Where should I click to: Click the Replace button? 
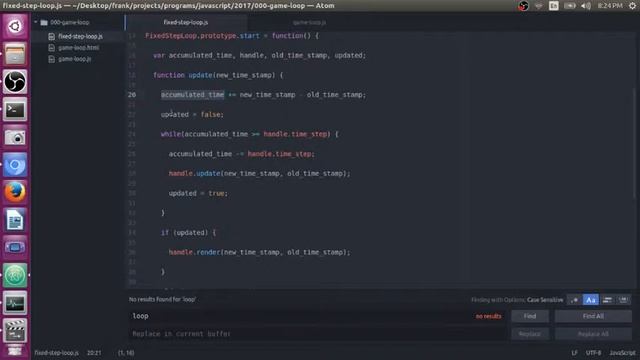(530, 334)
